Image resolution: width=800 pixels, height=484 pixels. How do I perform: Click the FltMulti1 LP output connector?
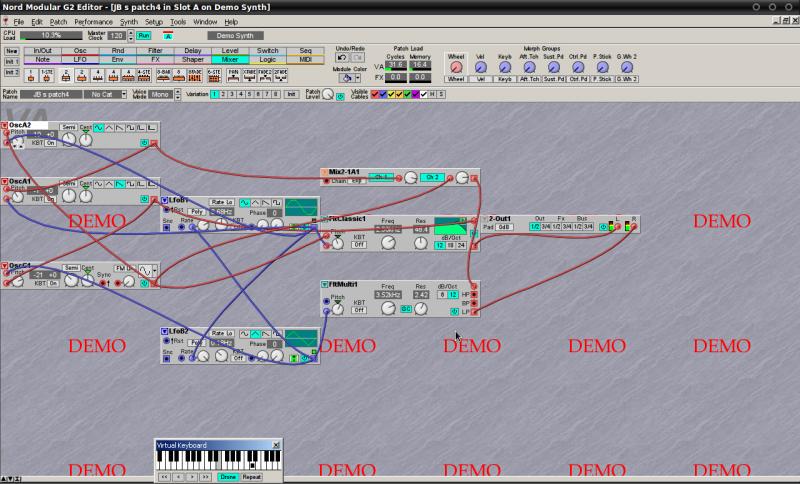[x=474, y=311]
